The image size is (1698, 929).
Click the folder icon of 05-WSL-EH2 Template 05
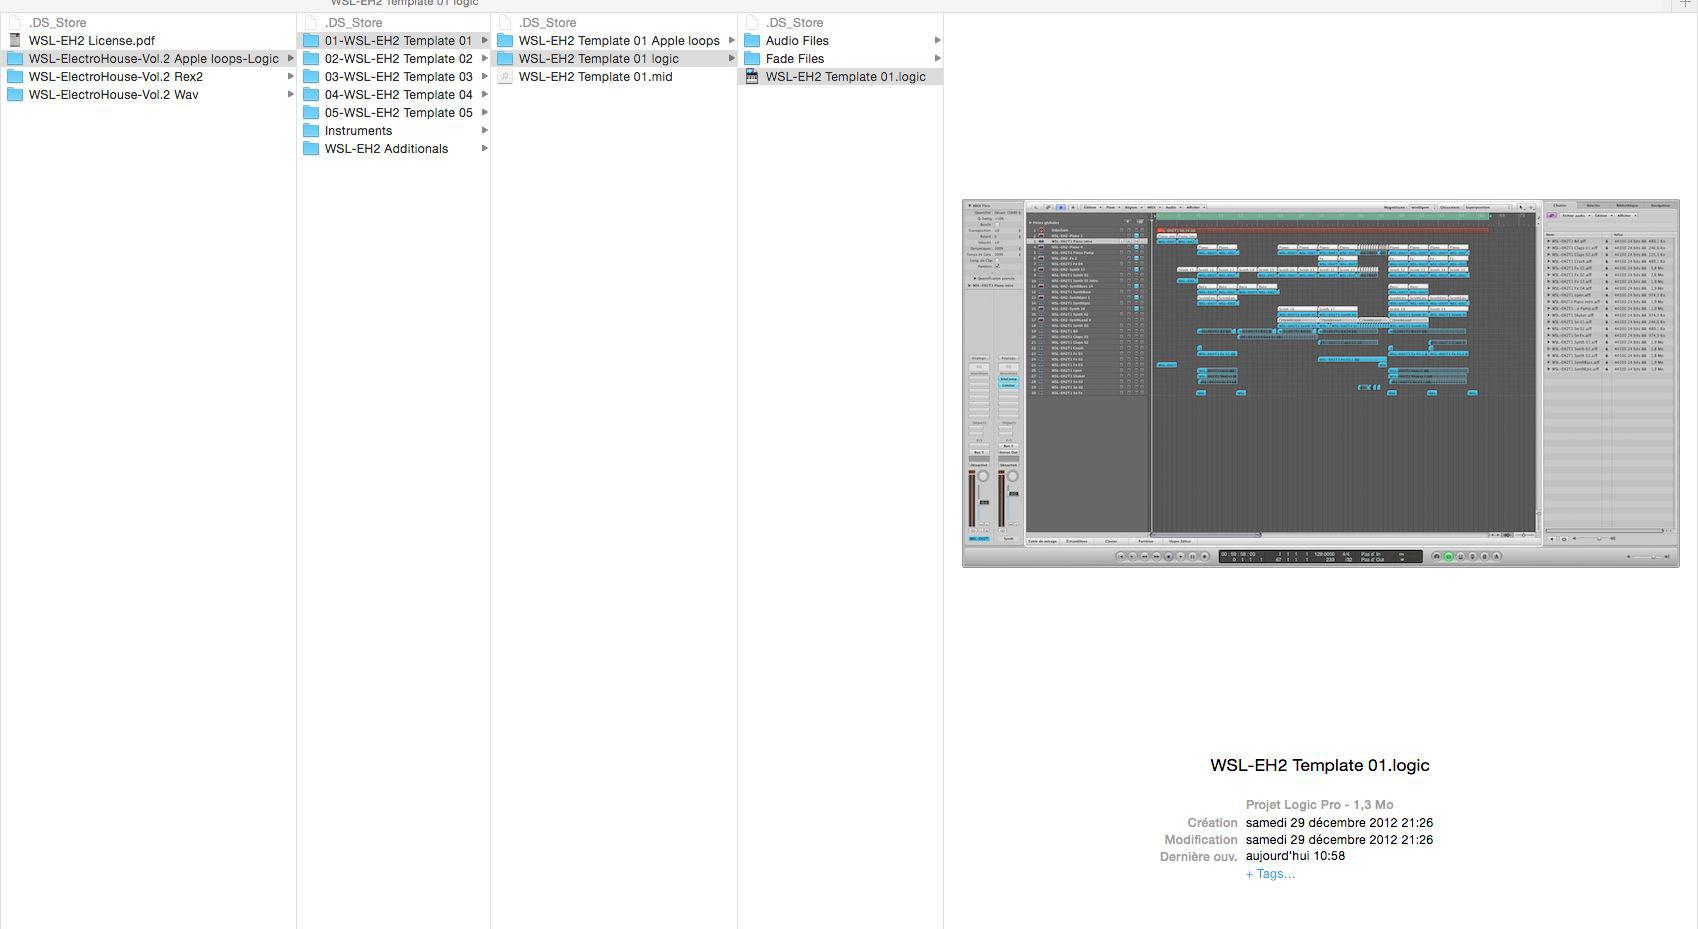pyautogui.click(x=311, y=113)
